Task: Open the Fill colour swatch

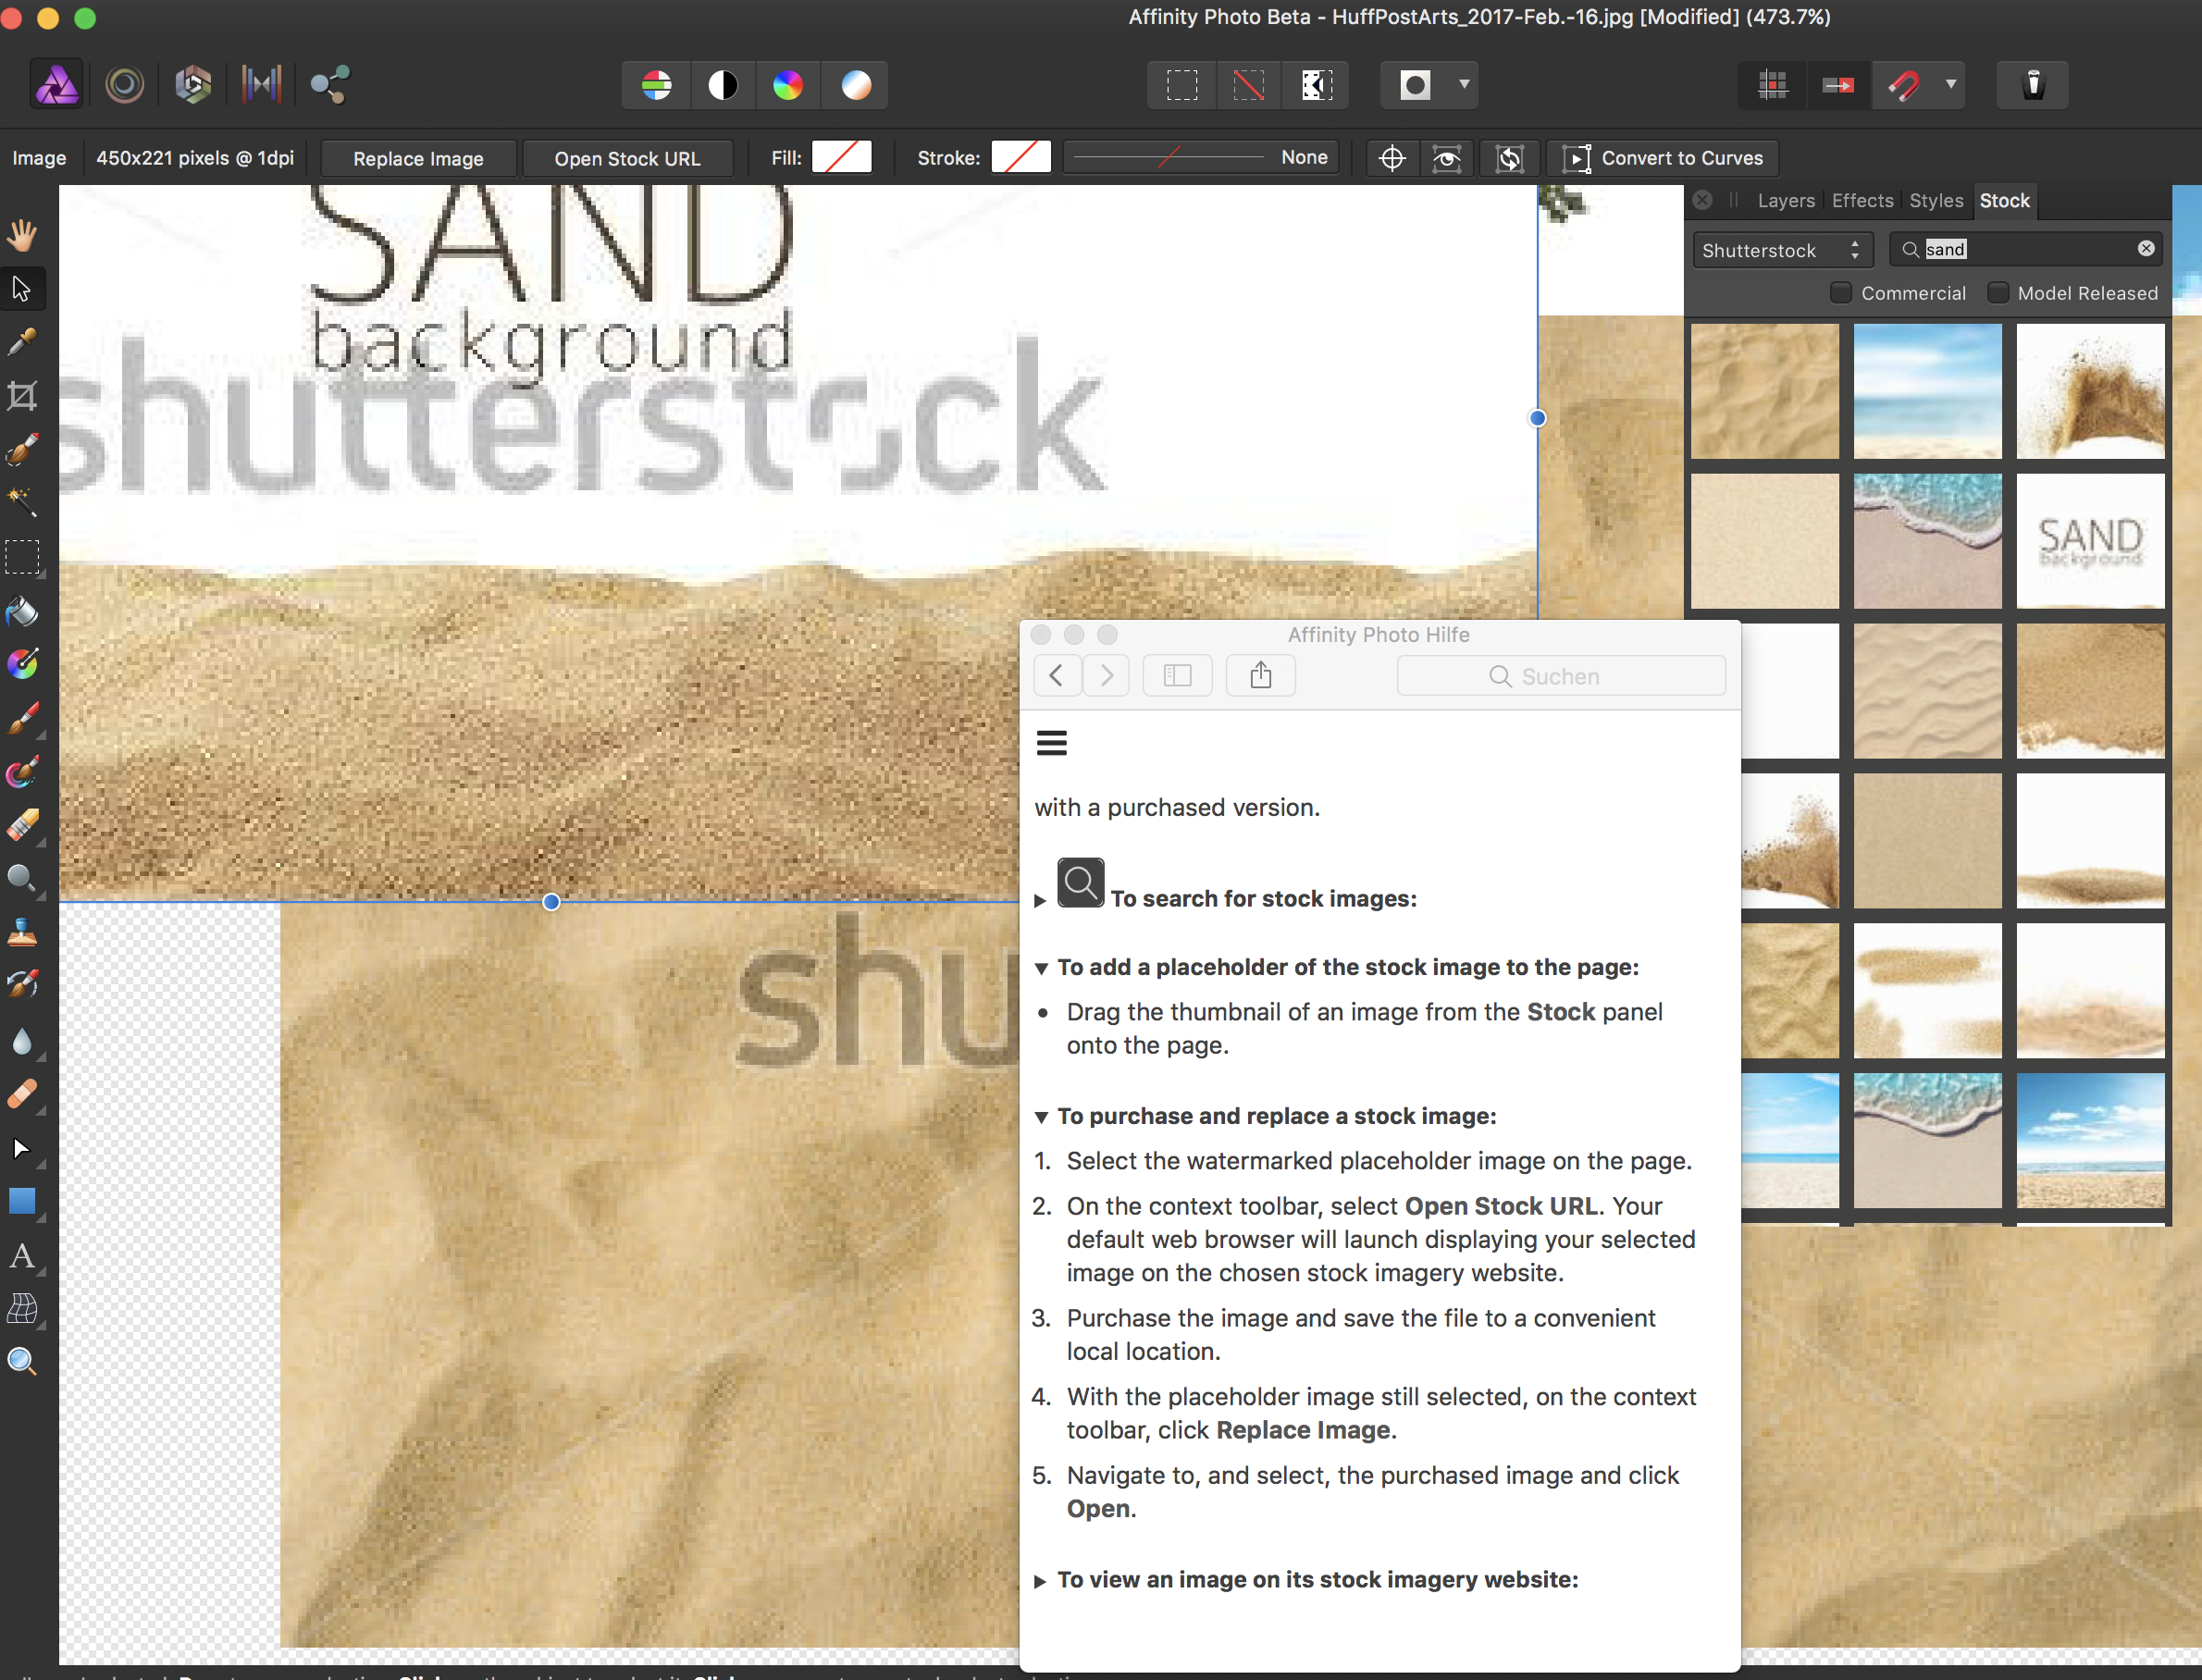Action: [842, 157]
